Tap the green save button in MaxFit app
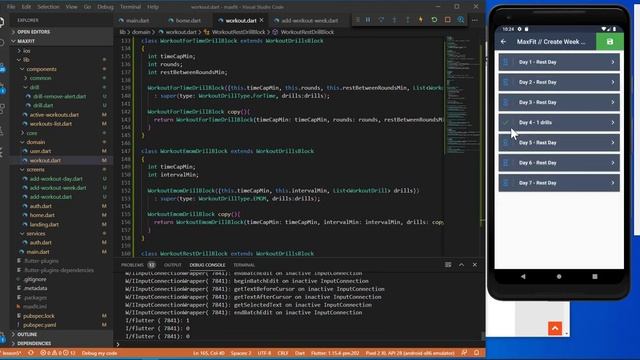The width and height of the screenshot is (640, 360). [x=610, y=42]
